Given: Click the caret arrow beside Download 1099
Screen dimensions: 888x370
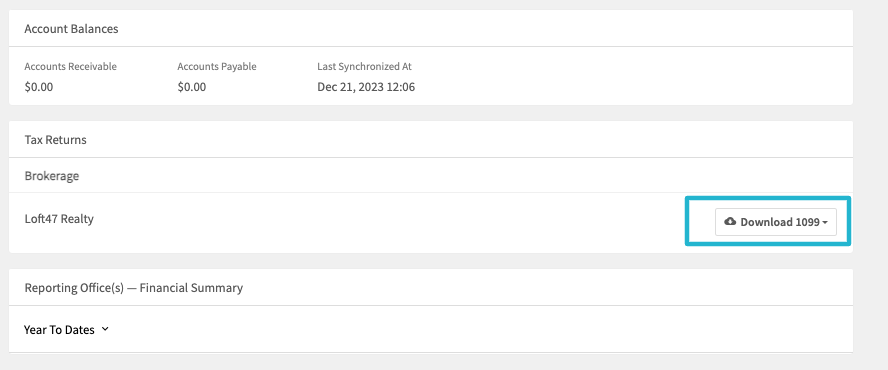Looking at the screenshot, I should point(825,222).
